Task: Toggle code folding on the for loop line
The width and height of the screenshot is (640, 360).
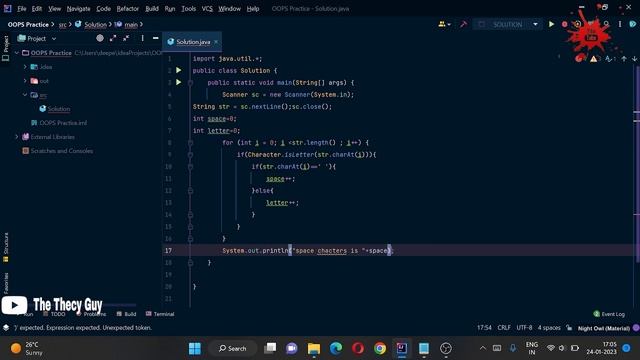Action: click(x=190, y=142)
